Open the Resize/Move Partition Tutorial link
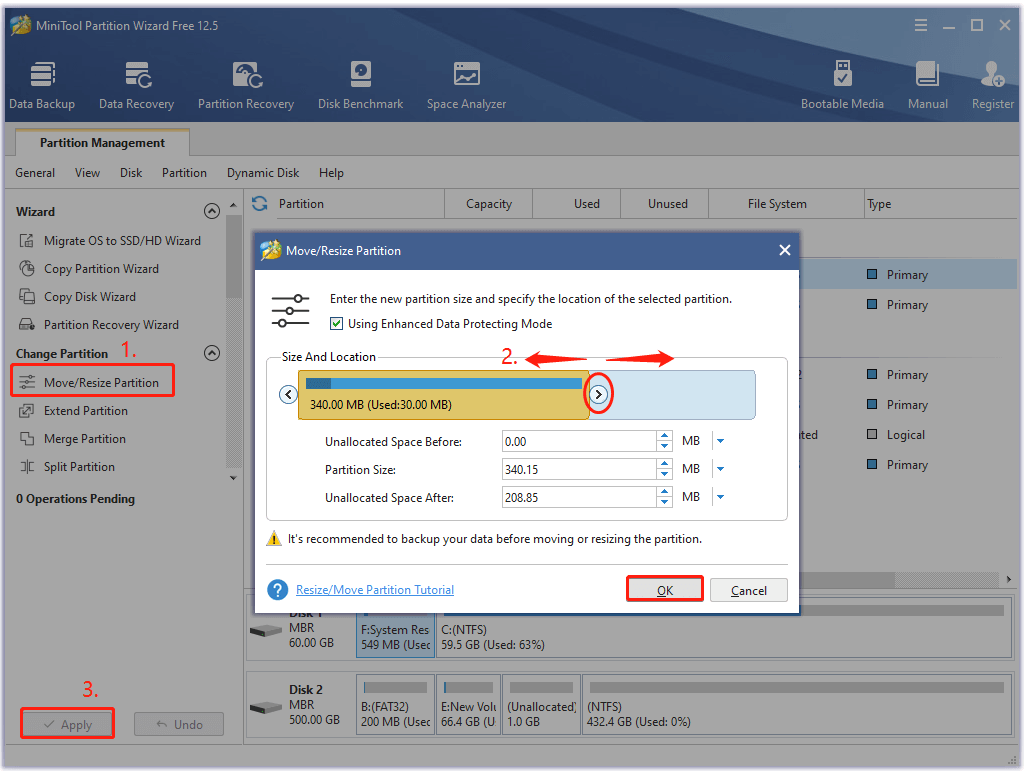The height and width of the screenshot is (774, 1028). tap(374, 589)
